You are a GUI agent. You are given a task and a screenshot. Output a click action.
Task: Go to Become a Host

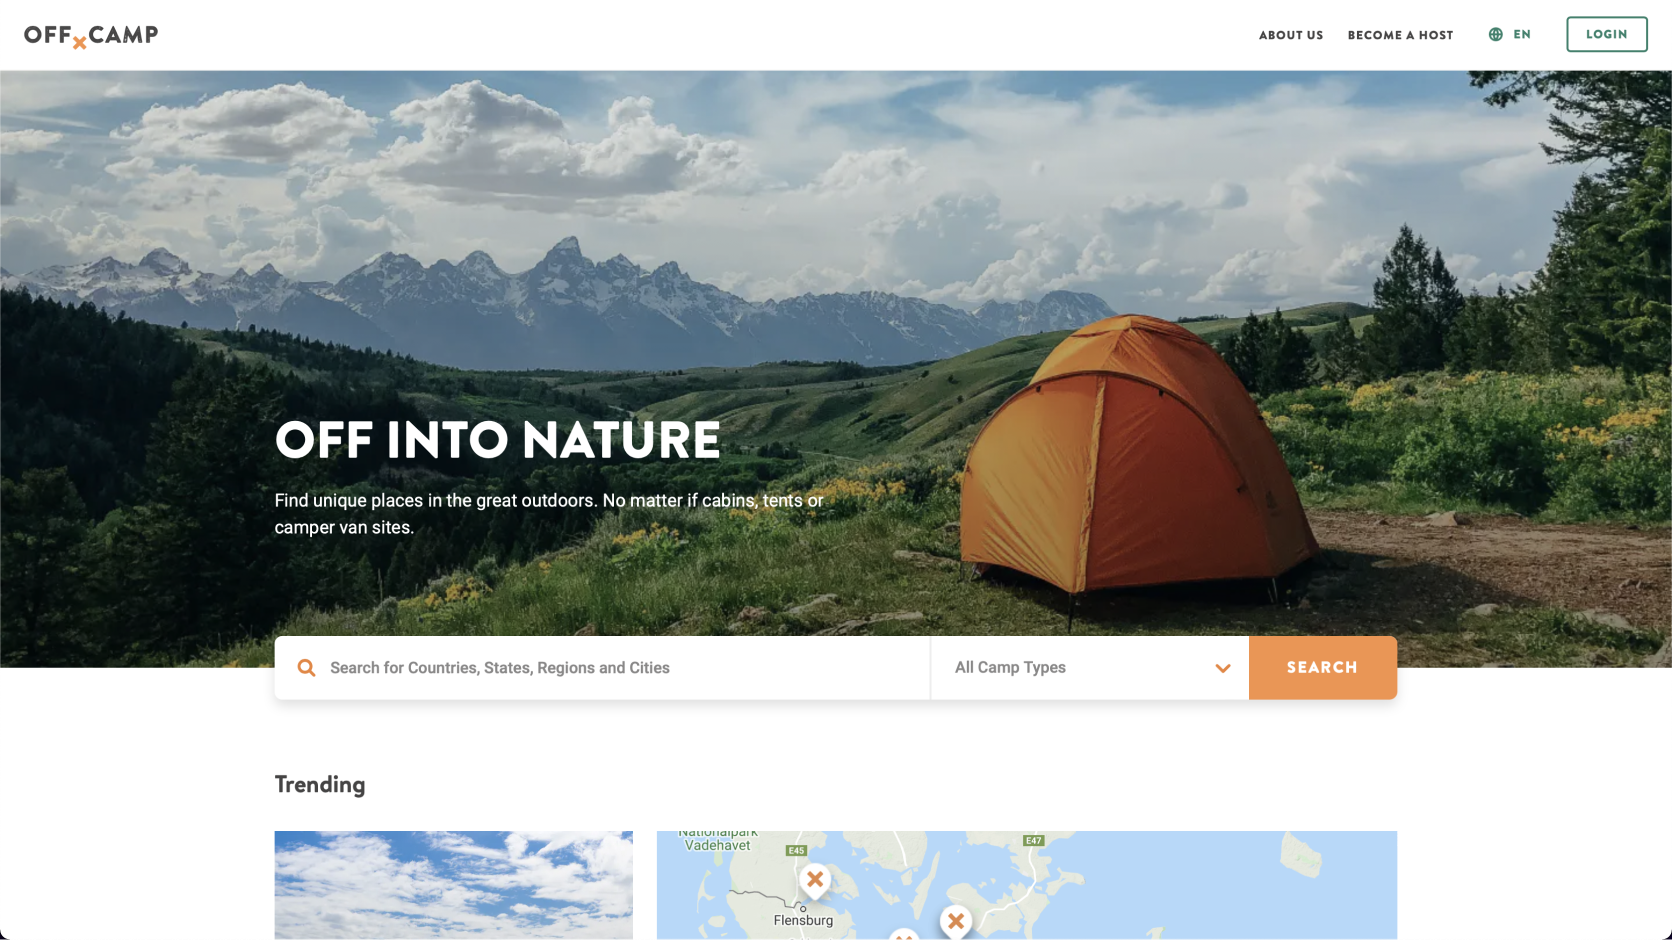(1400, 35)
